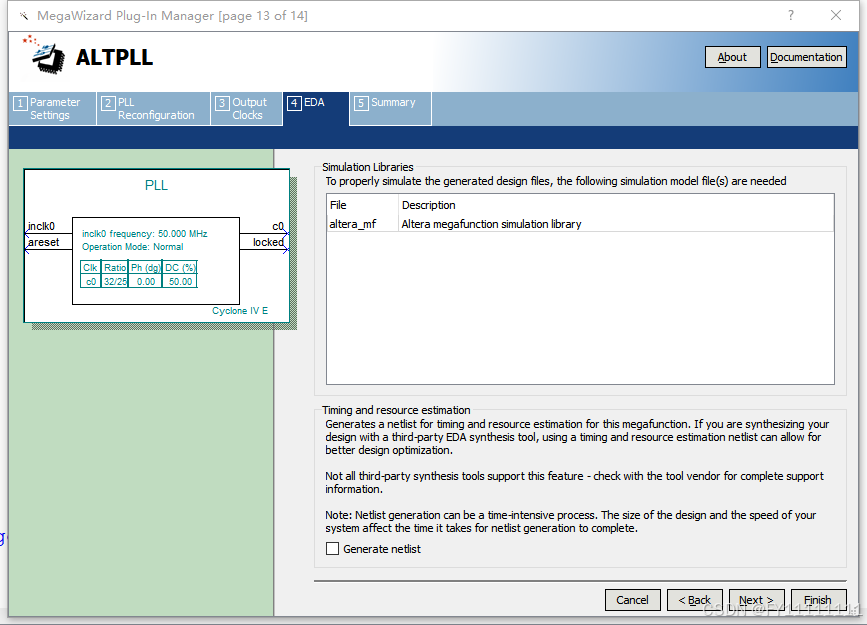
Task: Open the Summary tab
Action: (x=390, y=108)
